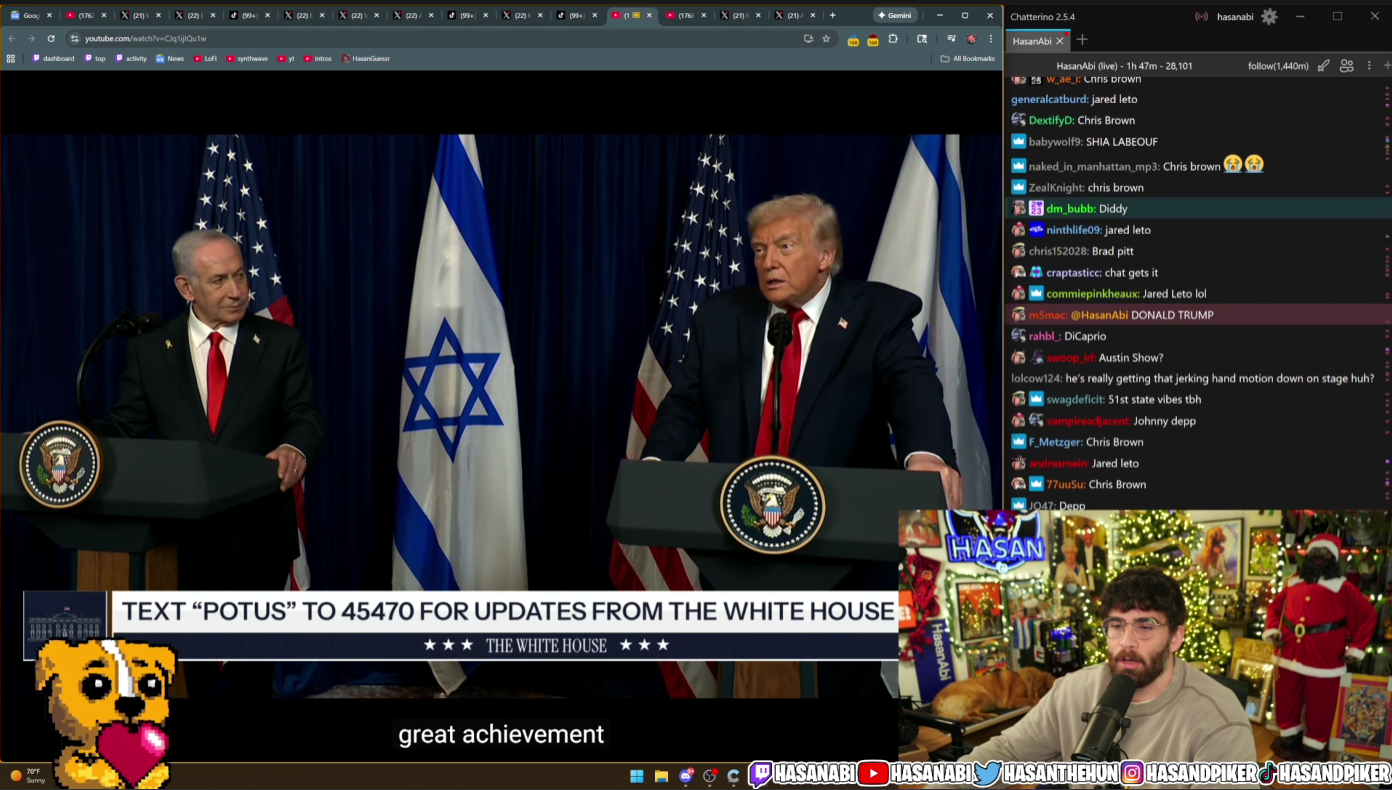The image size is (1392, 790).
Task: Open the chat viewer list icon
Action: click(x=1347, y=66)
